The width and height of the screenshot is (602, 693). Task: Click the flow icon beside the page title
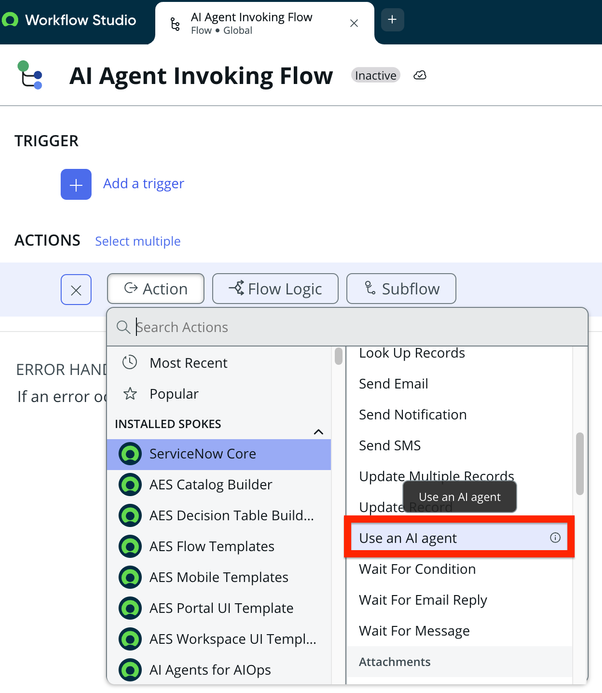click(x=30, y=75)
